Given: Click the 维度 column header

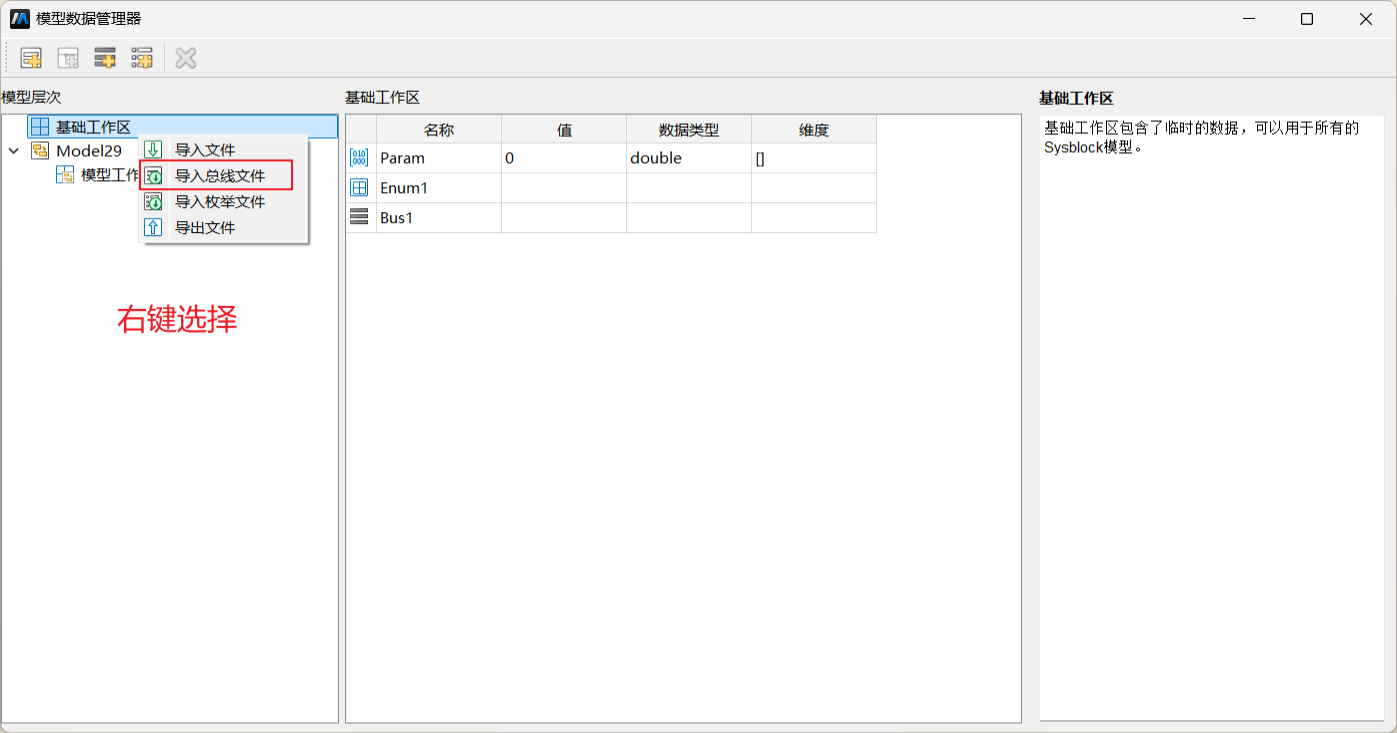Looking at the screenshot, I should coord(814,129).
